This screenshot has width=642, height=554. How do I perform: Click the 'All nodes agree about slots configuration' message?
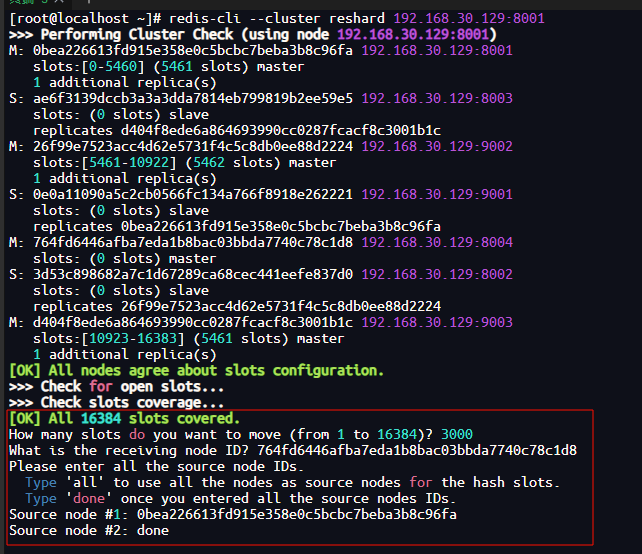pos(196,370)
